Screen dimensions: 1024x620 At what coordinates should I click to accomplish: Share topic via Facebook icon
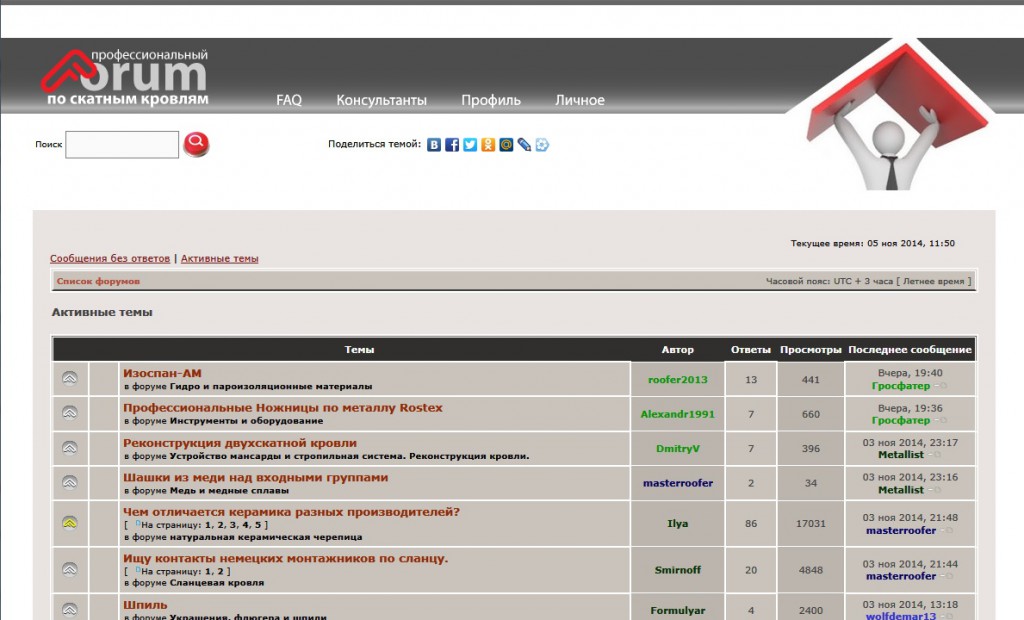452,145
